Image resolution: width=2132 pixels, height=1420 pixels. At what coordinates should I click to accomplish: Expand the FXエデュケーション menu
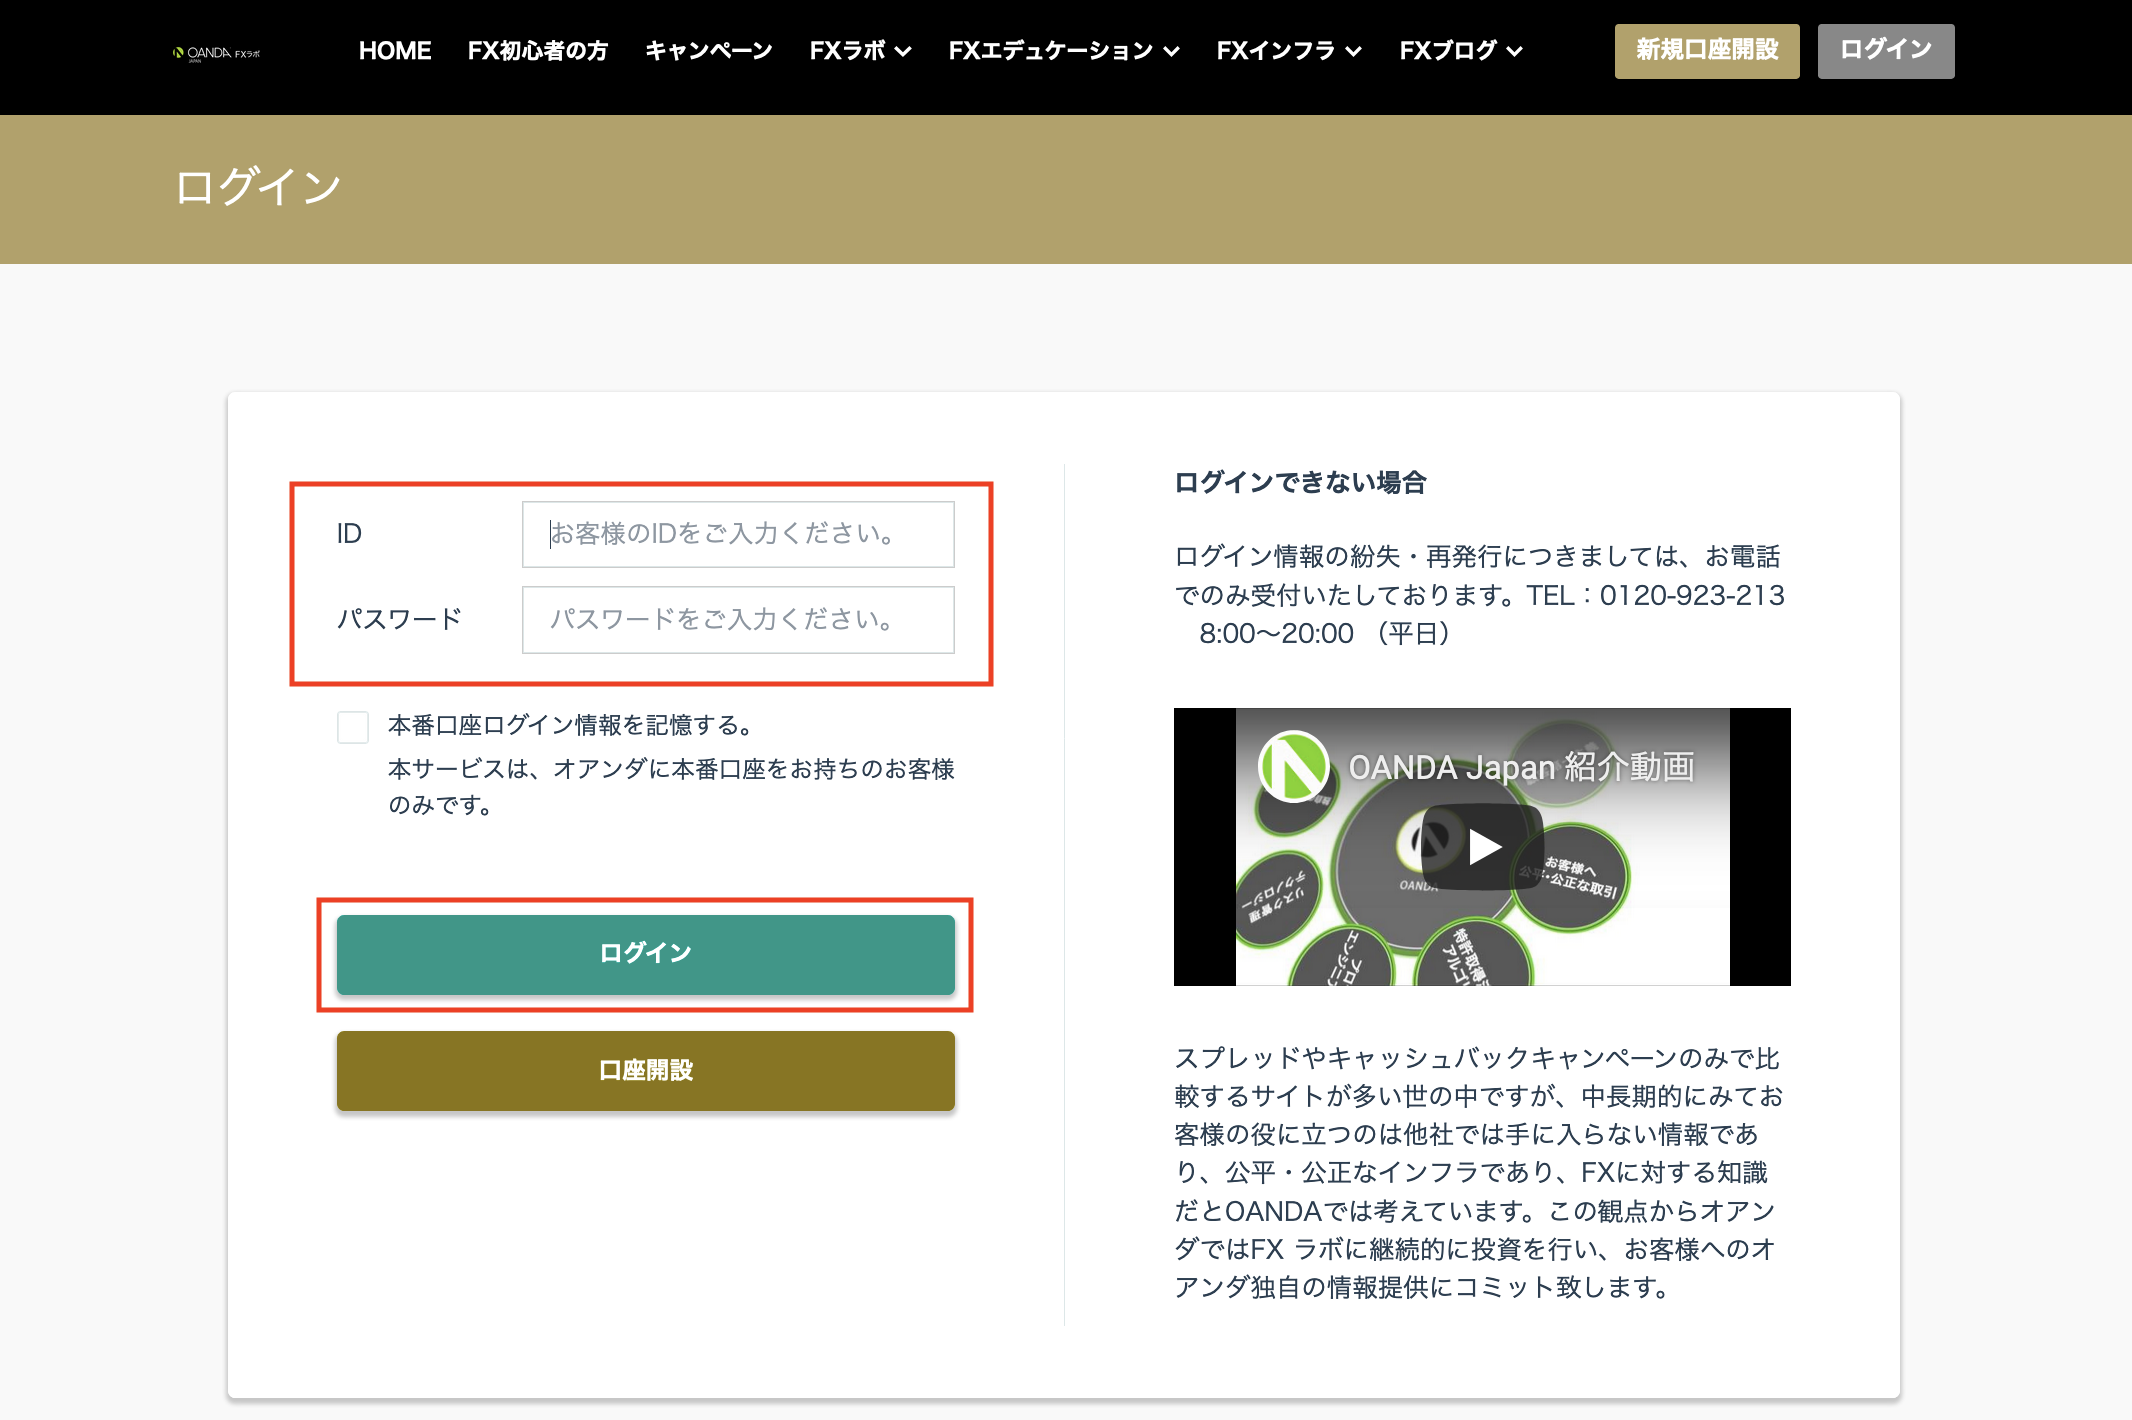click(x=1064, y=51)
